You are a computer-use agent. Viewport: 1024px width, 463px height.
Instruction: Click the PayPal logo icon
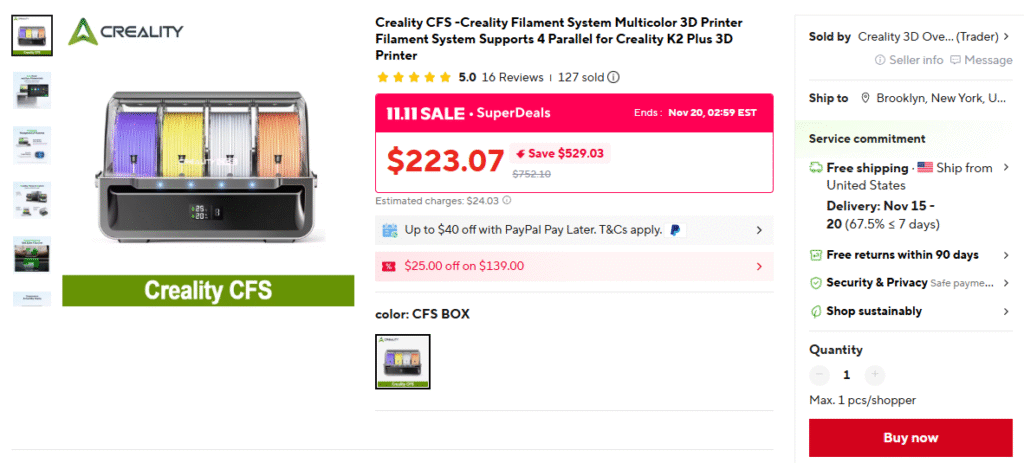pyautogui.click(x=676, y=230)
